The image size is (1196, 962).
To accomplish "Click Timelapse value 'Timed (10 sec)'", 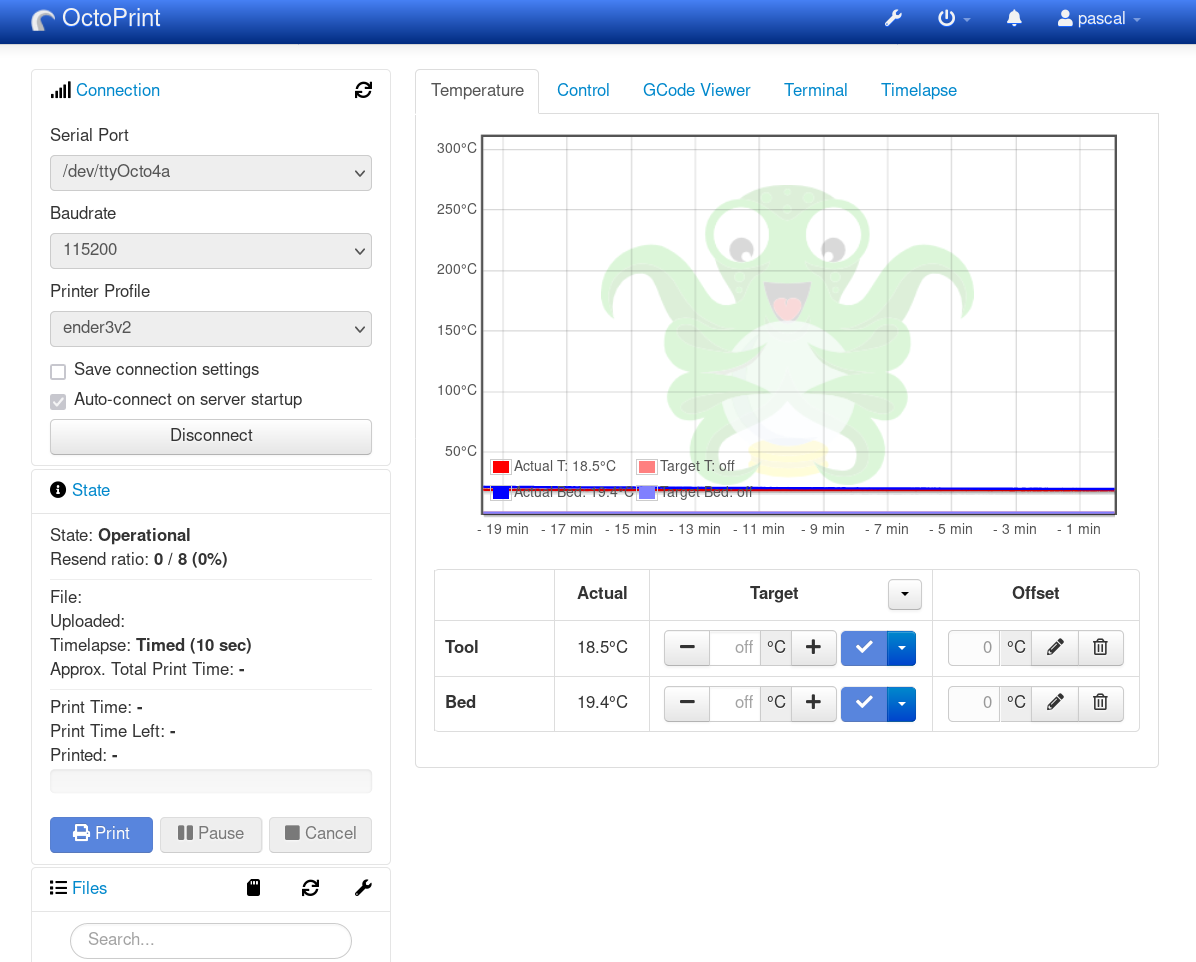I will click(x=194, y=645).
